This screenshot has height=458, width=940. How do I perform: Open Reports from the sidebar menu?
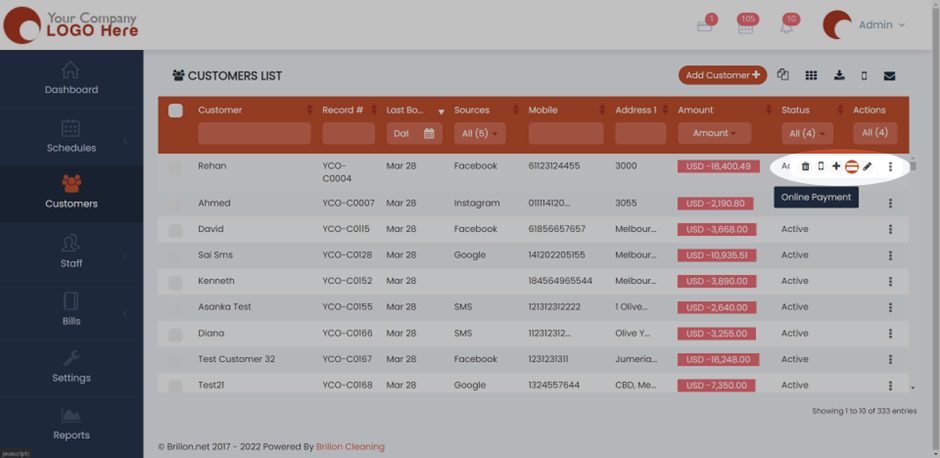[71, 424]
